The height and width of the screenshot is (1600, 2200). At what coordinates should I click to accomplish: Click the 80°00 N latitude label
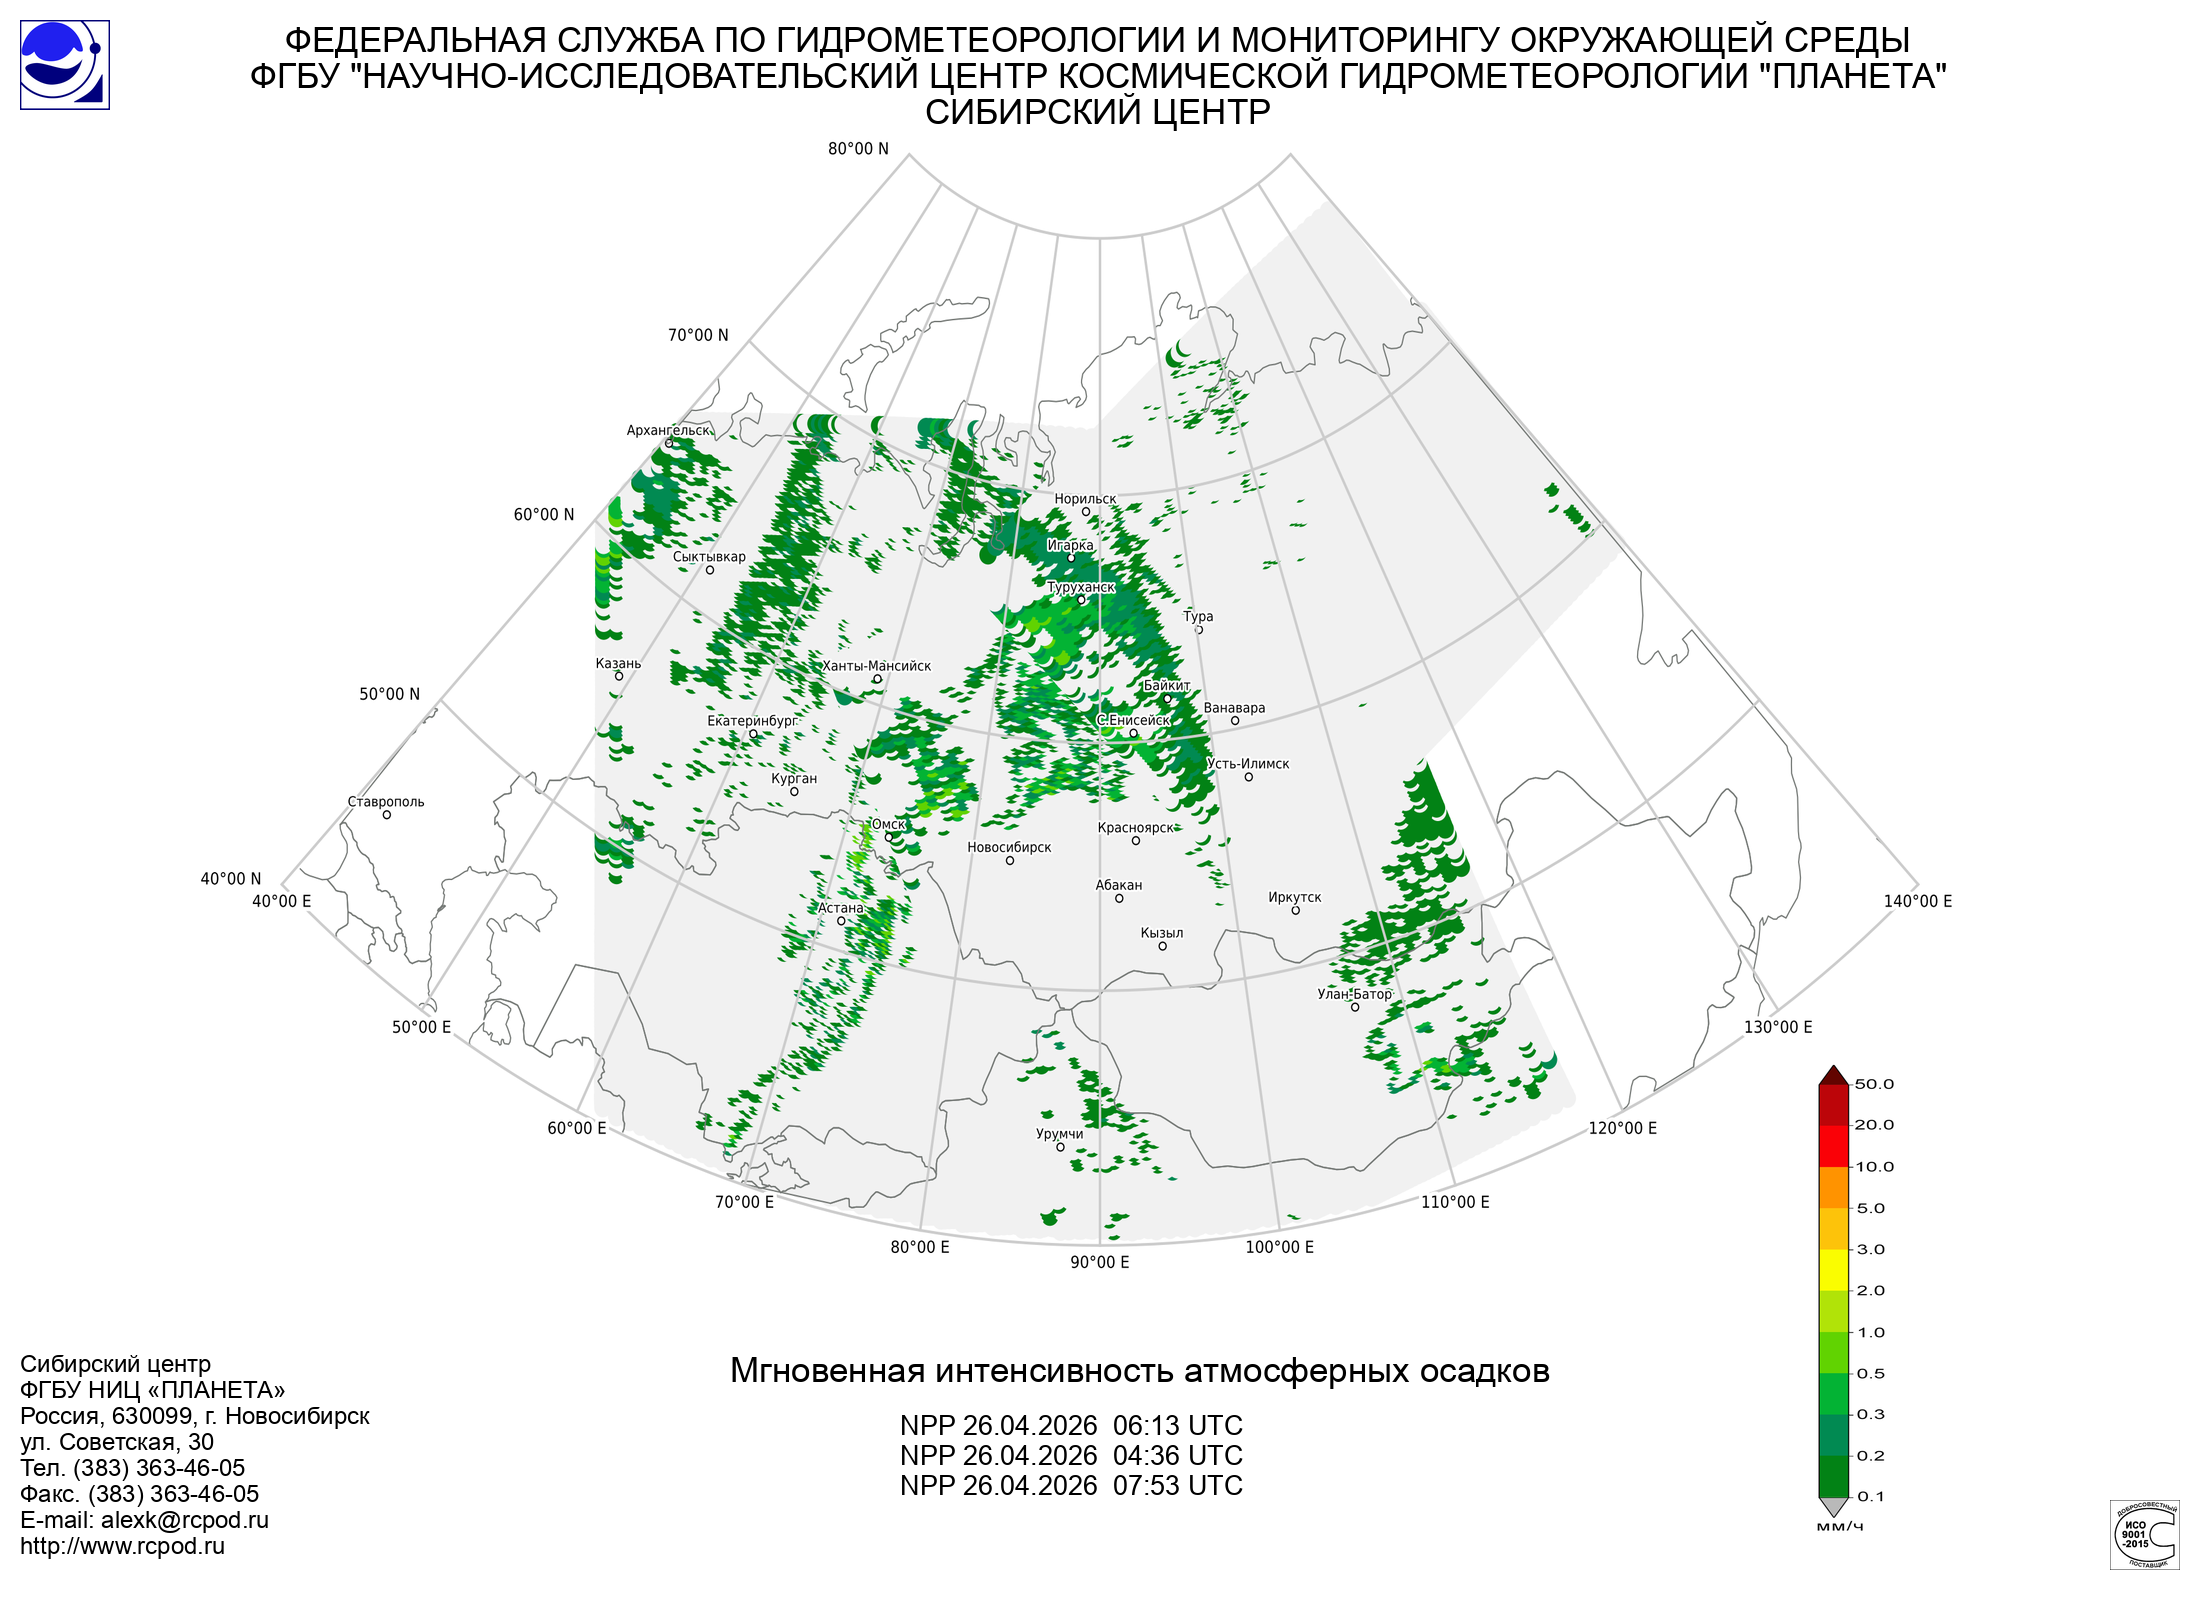[x=857, y=149]
